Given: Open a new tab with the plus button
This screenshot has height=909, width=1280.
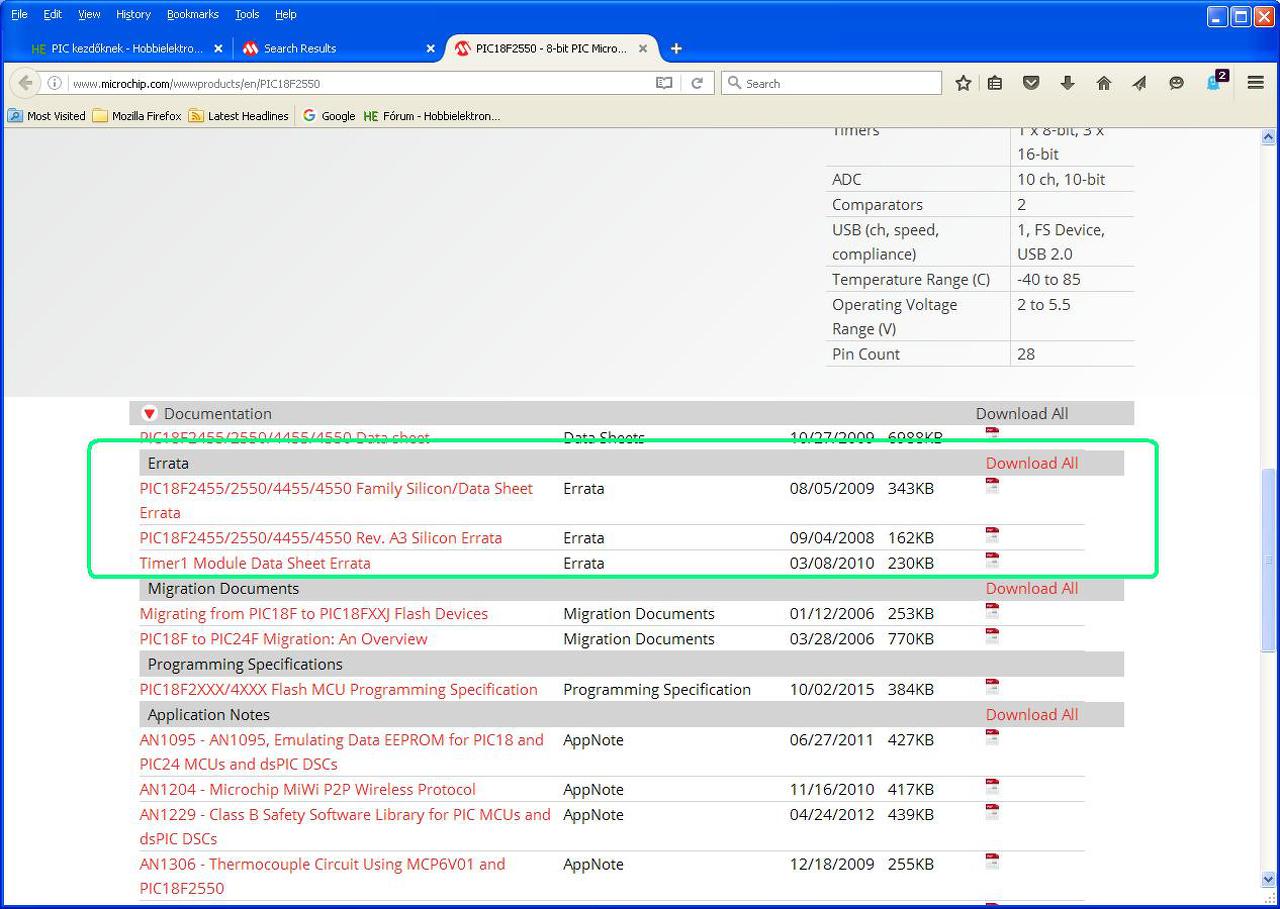Looking at the screenshot, I should pyautogui.click(x=676, y=48).
